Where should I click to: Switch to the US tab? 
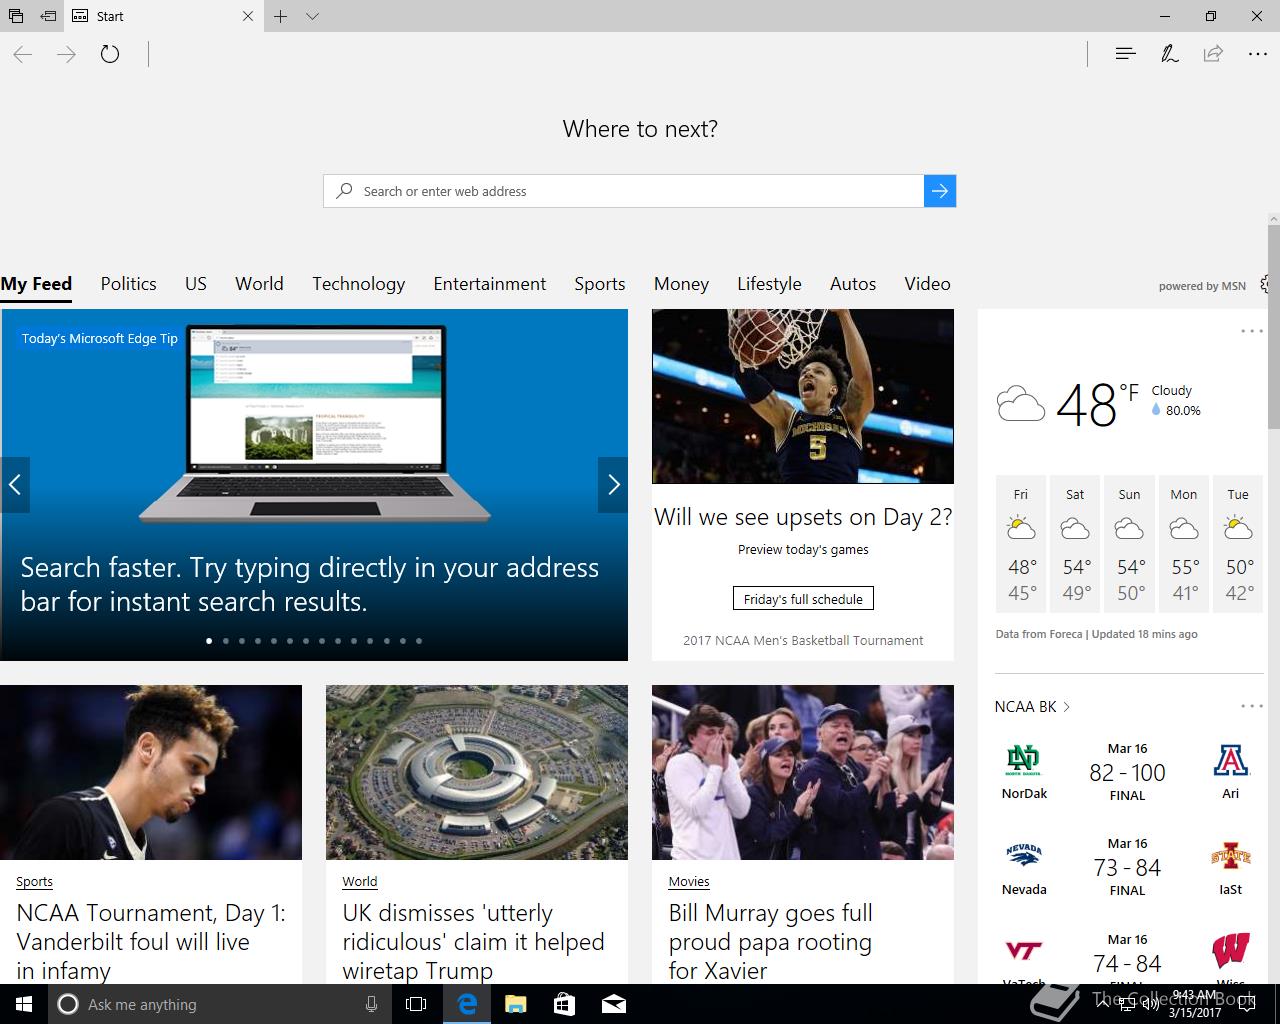point(196,284)
